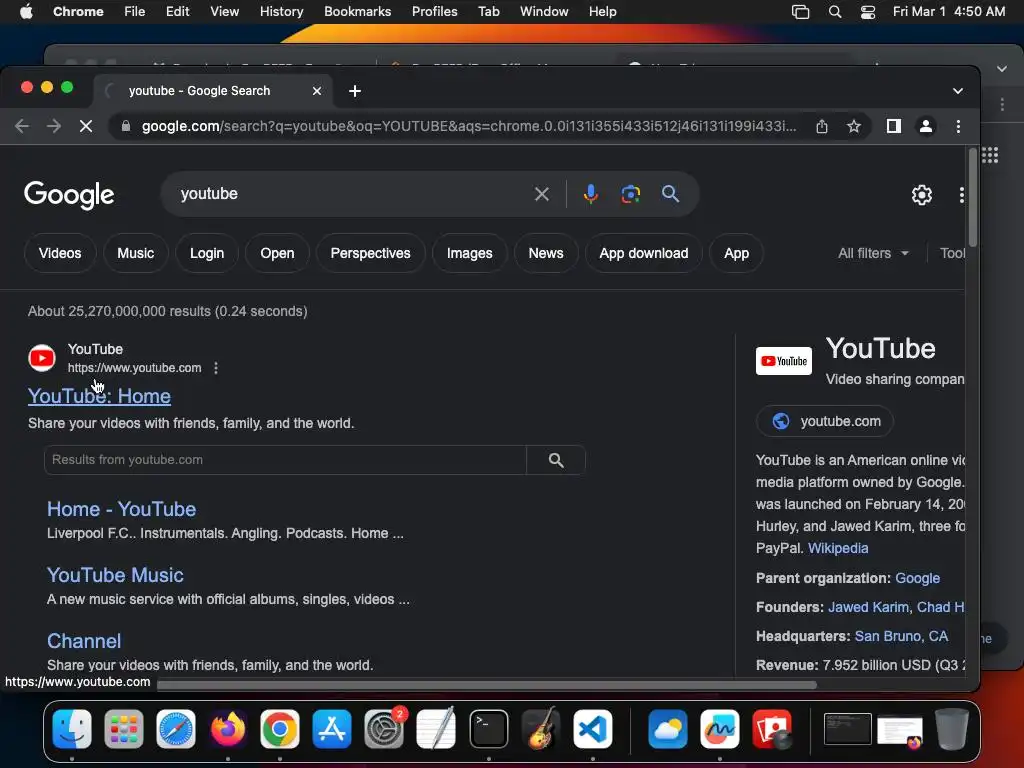Open the YouTube Music link
The width and height of the screenshot is (1024, 768).
pyautogui.click(x=115, y=575)
